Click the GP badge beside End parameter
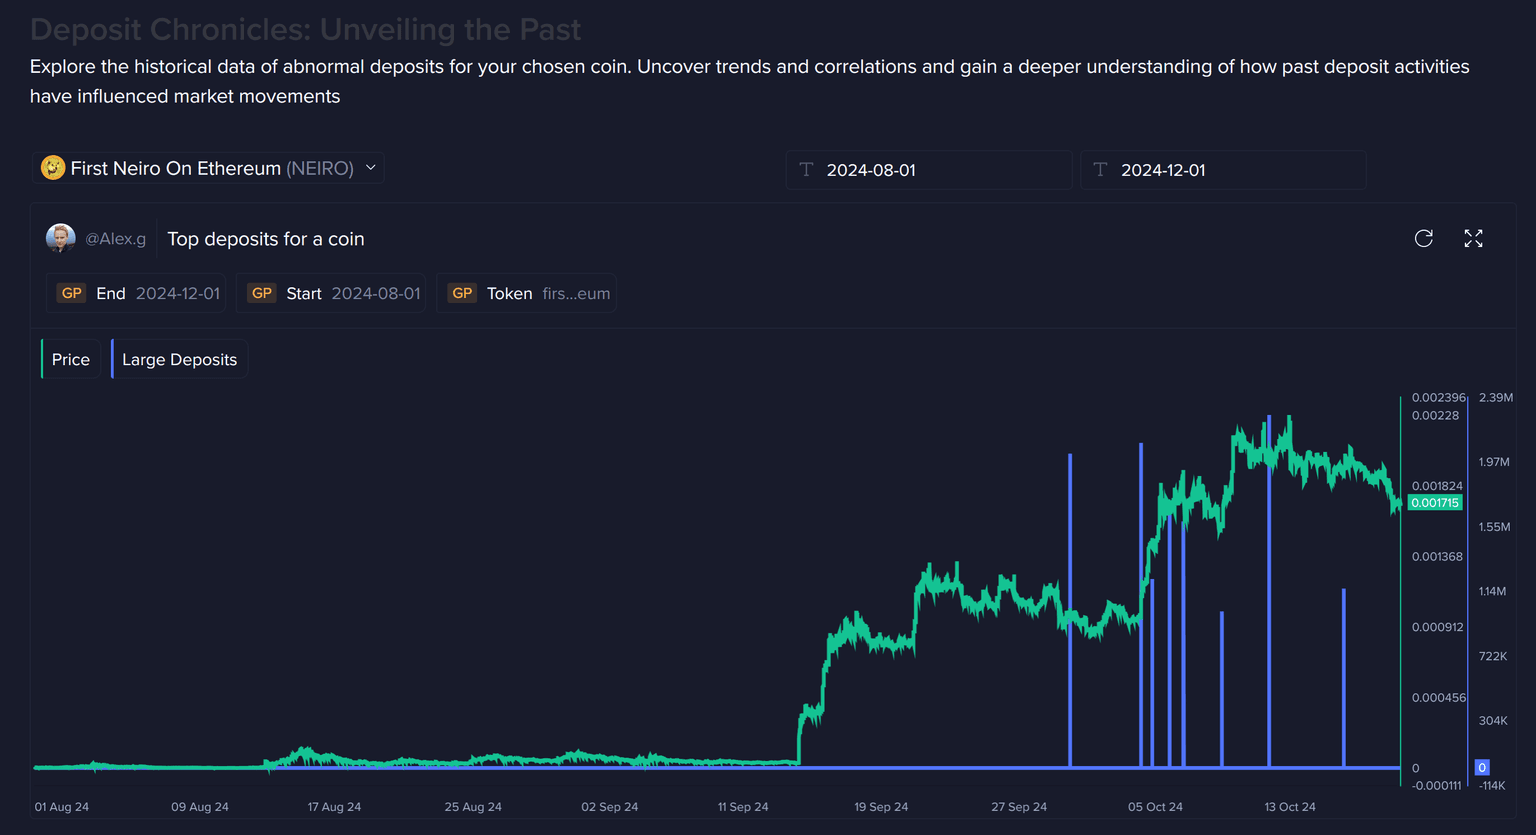 coord(71,293)
